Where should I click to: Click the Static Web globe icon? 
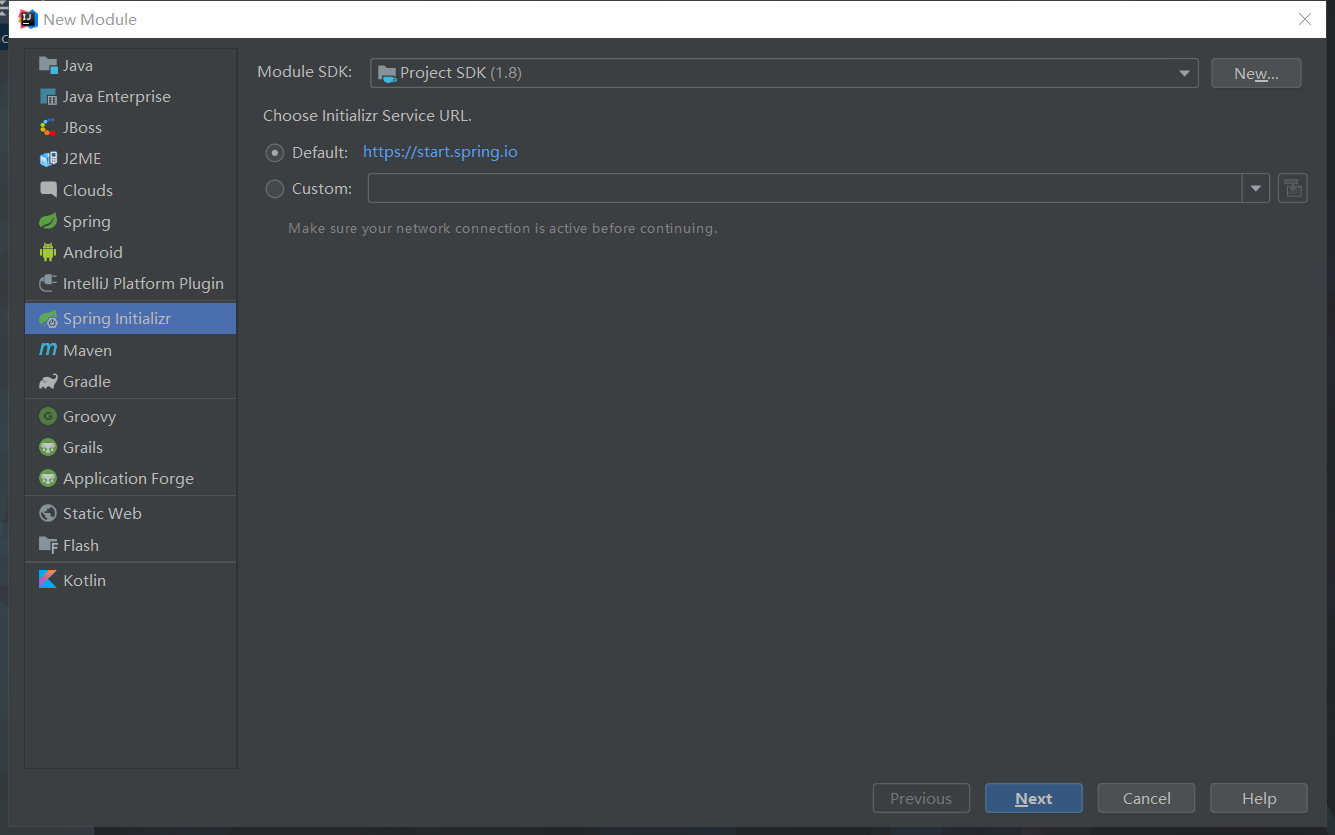(x=48, y=513)
